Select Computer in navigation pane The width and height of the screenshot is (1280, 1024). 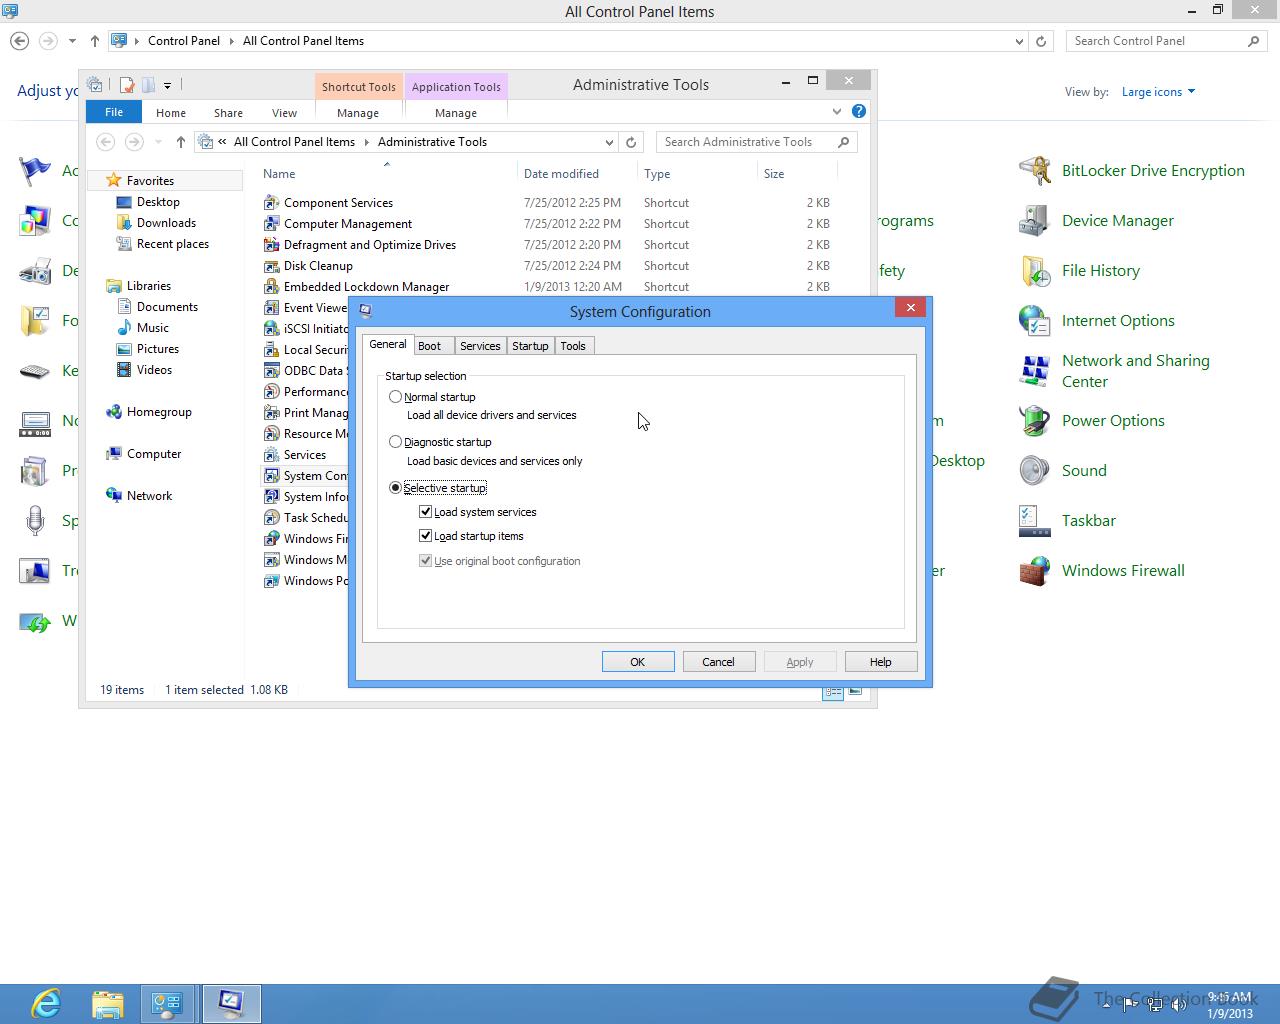tap(154, 454)
